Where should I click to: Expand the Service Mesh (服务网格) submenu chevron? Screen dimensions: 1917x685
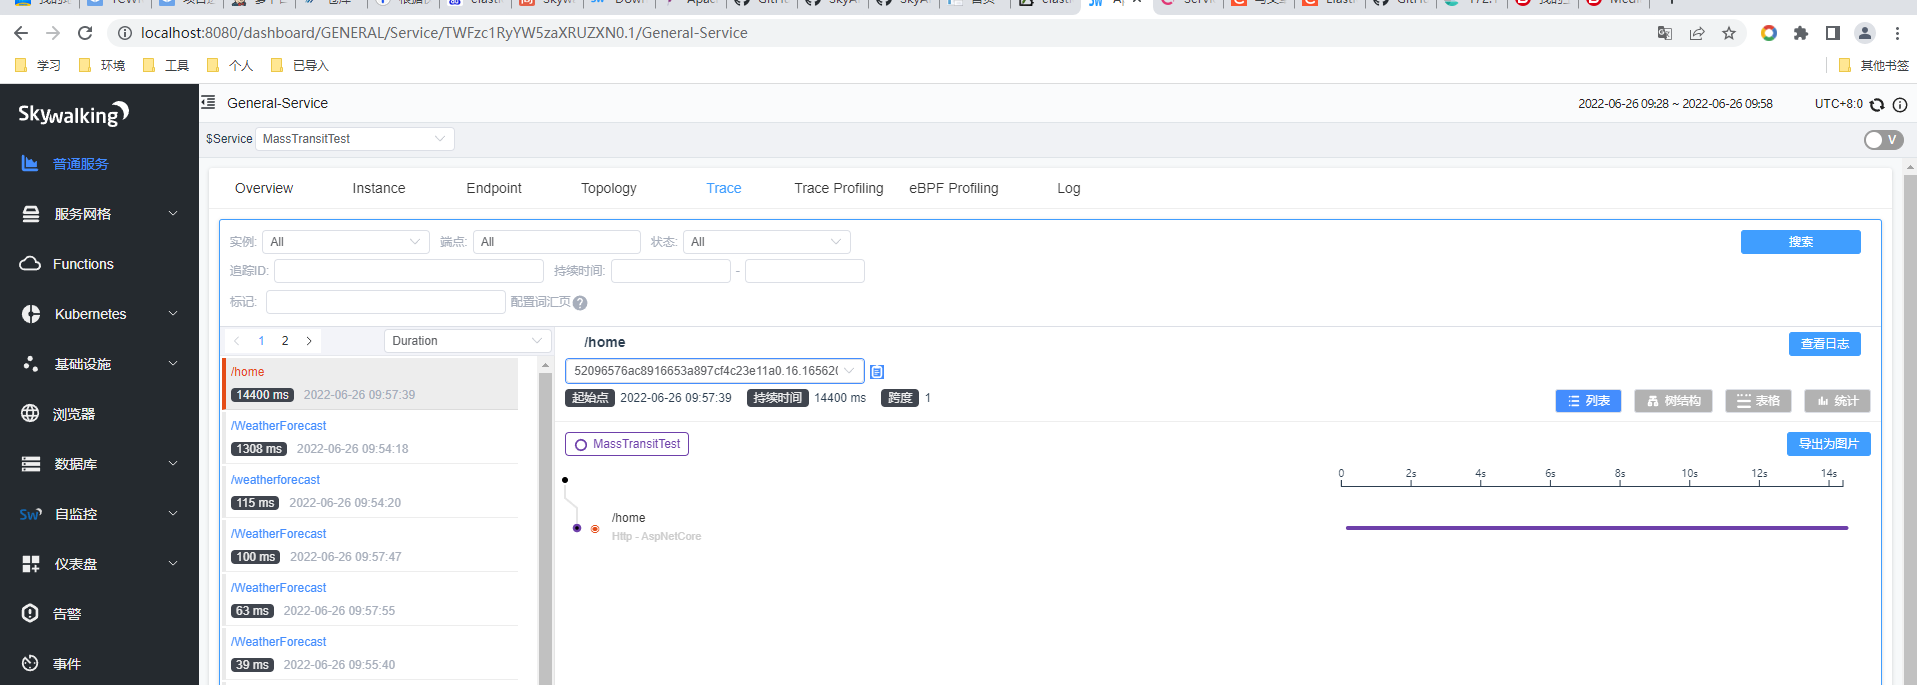pyautogui.click(x=173, y=213)
